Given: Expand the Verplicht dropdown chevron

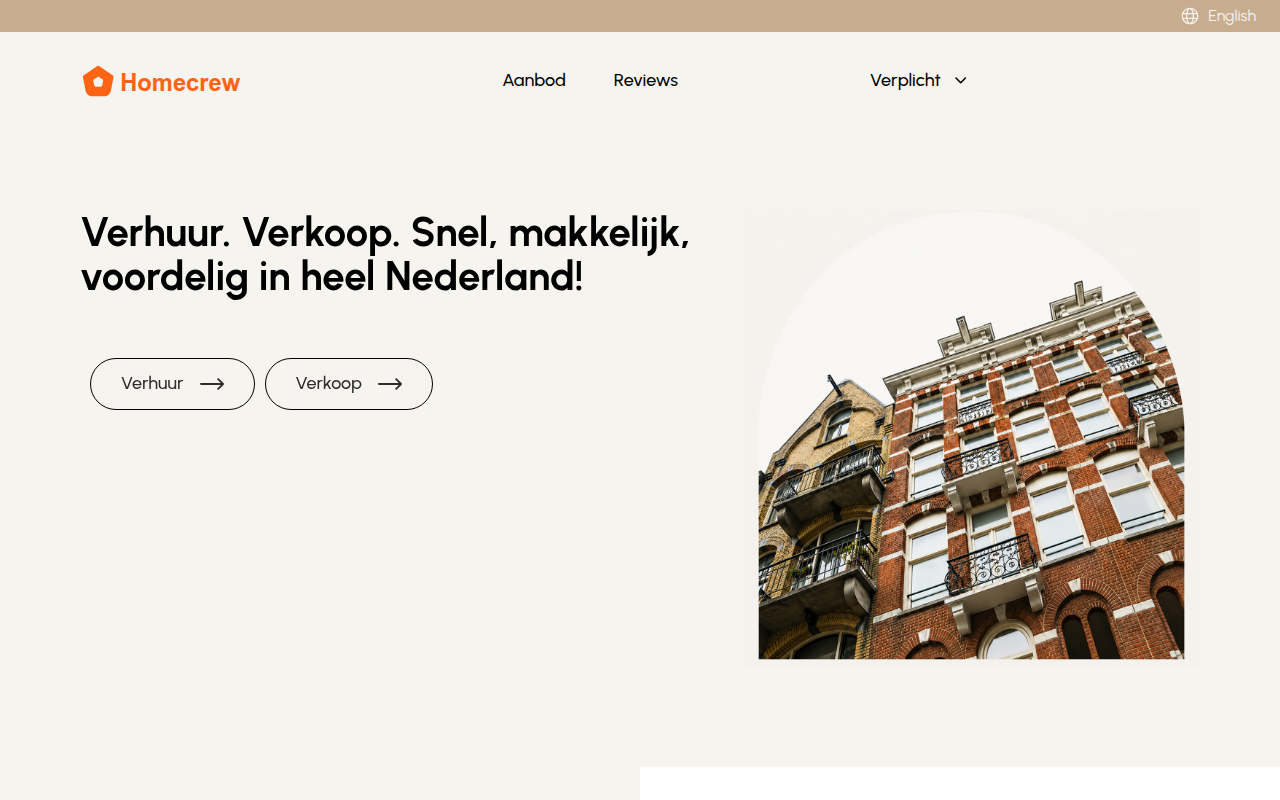Looking at the screenshot, I should pyautogui.click(x=961, y=80).
